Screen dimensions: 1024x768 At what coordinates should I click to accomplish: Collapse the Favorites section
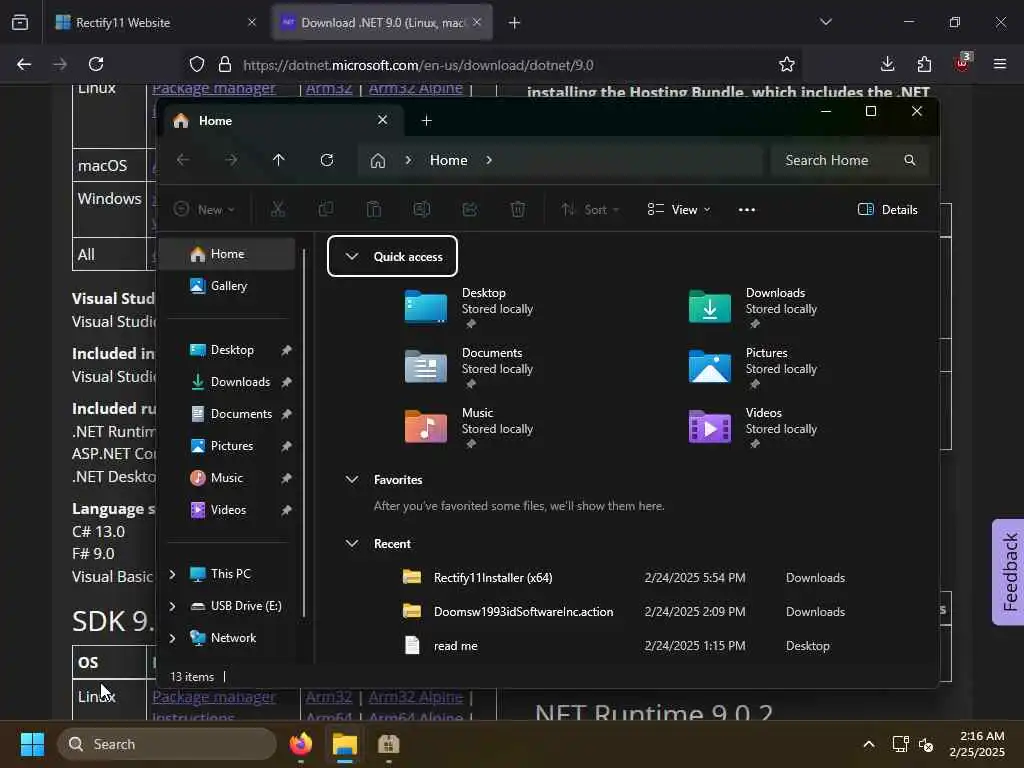click(x=351, y=479)
